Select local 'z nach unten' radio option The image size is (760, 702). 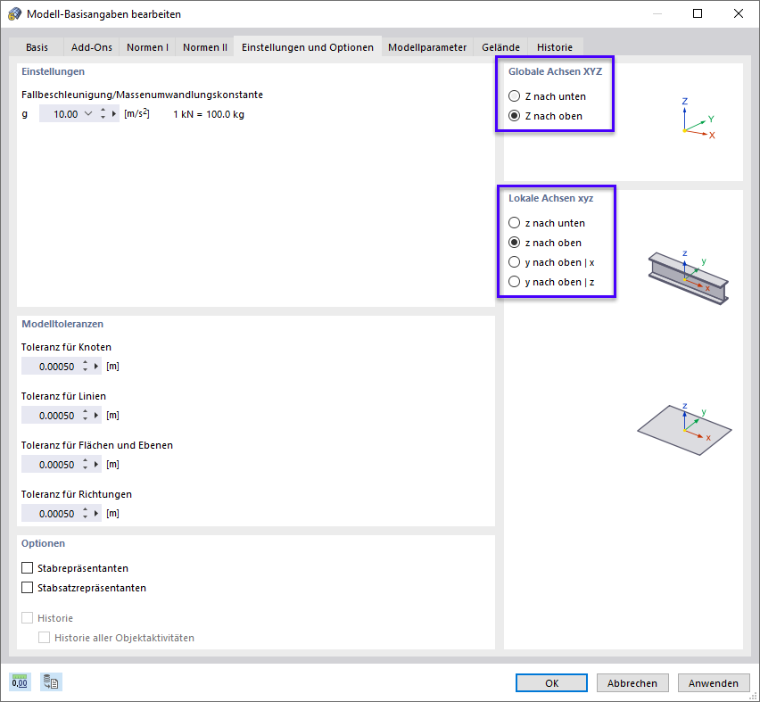point(514,223)
